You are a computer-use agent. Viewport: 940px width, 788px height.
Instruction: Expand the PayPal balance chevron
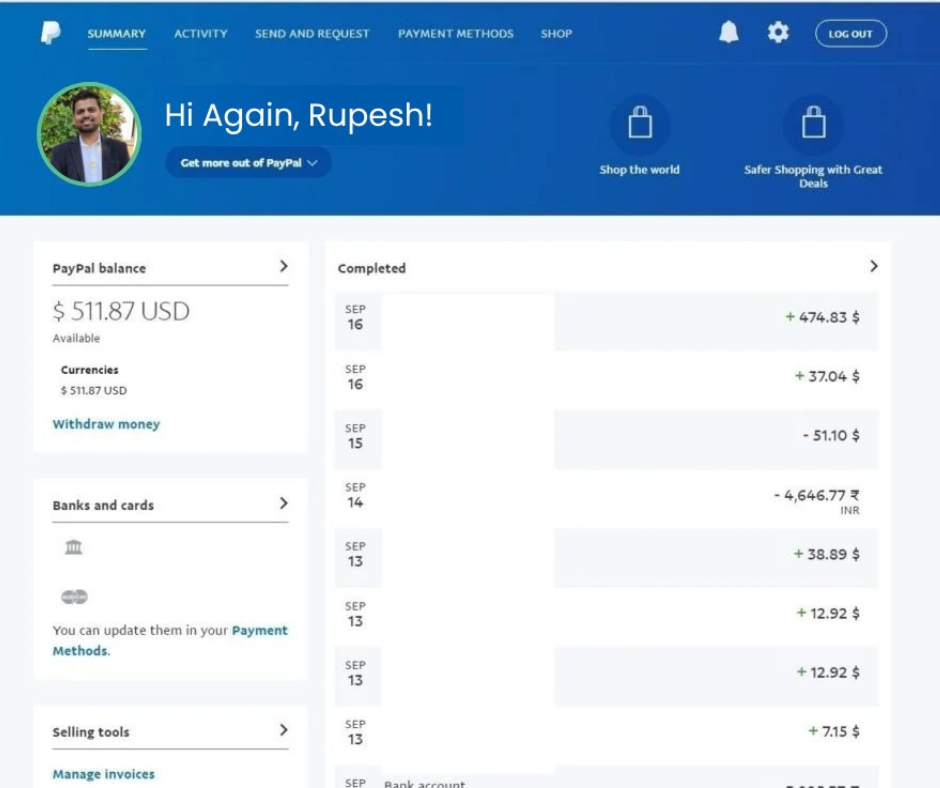coord(284,266)
